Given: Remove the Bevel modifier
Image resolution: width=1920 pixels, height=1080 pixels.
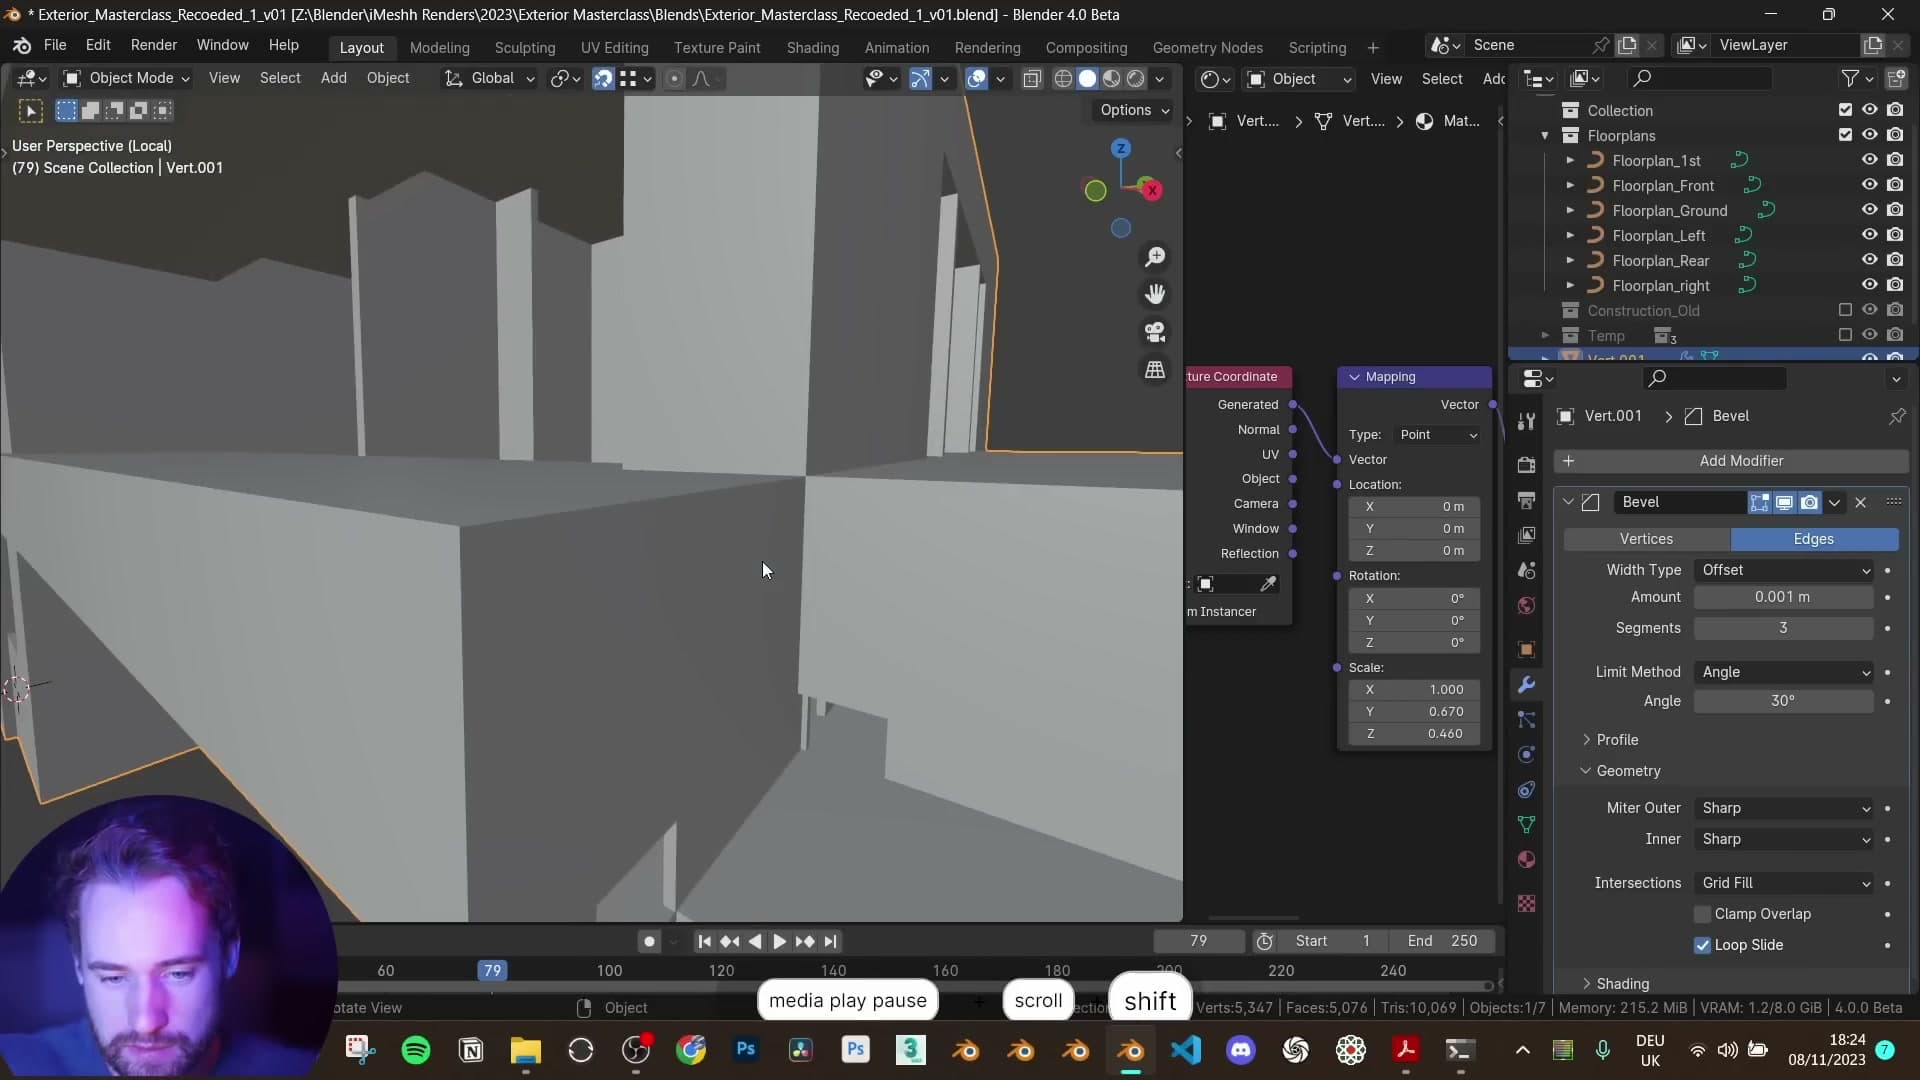Looking at the screenshot, I should tap(1861, 502).
